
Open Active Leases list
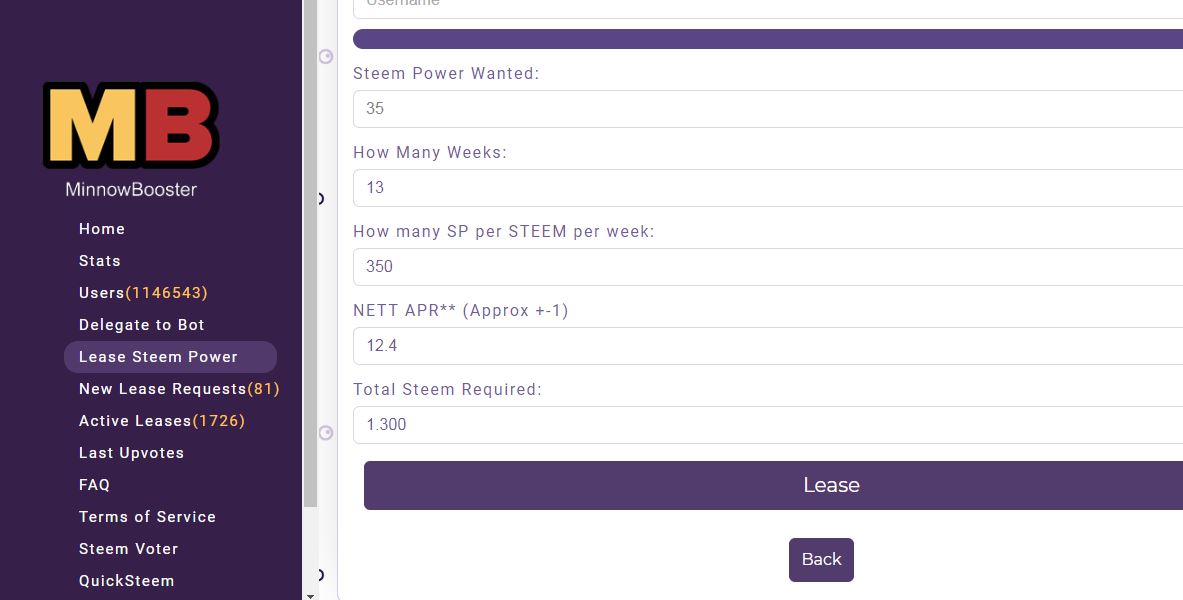pyautogui.click(x=162, y=420)
